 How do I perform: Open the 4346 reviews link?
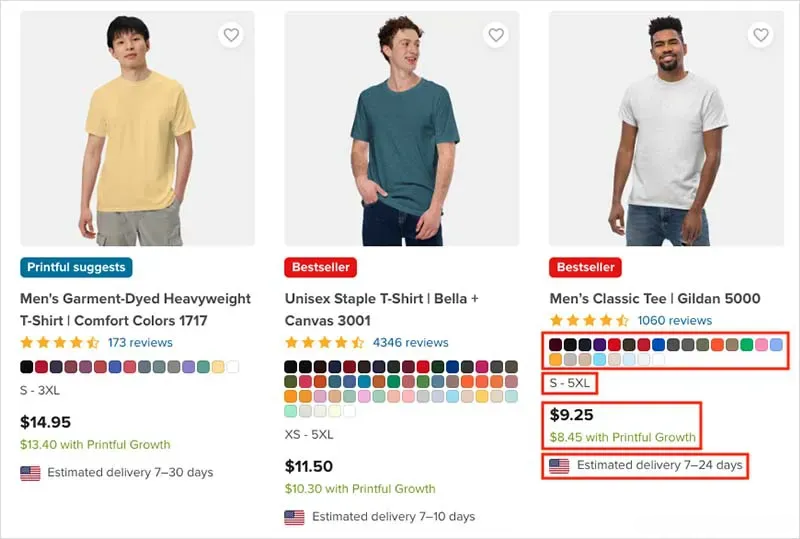tap(410, 343)
